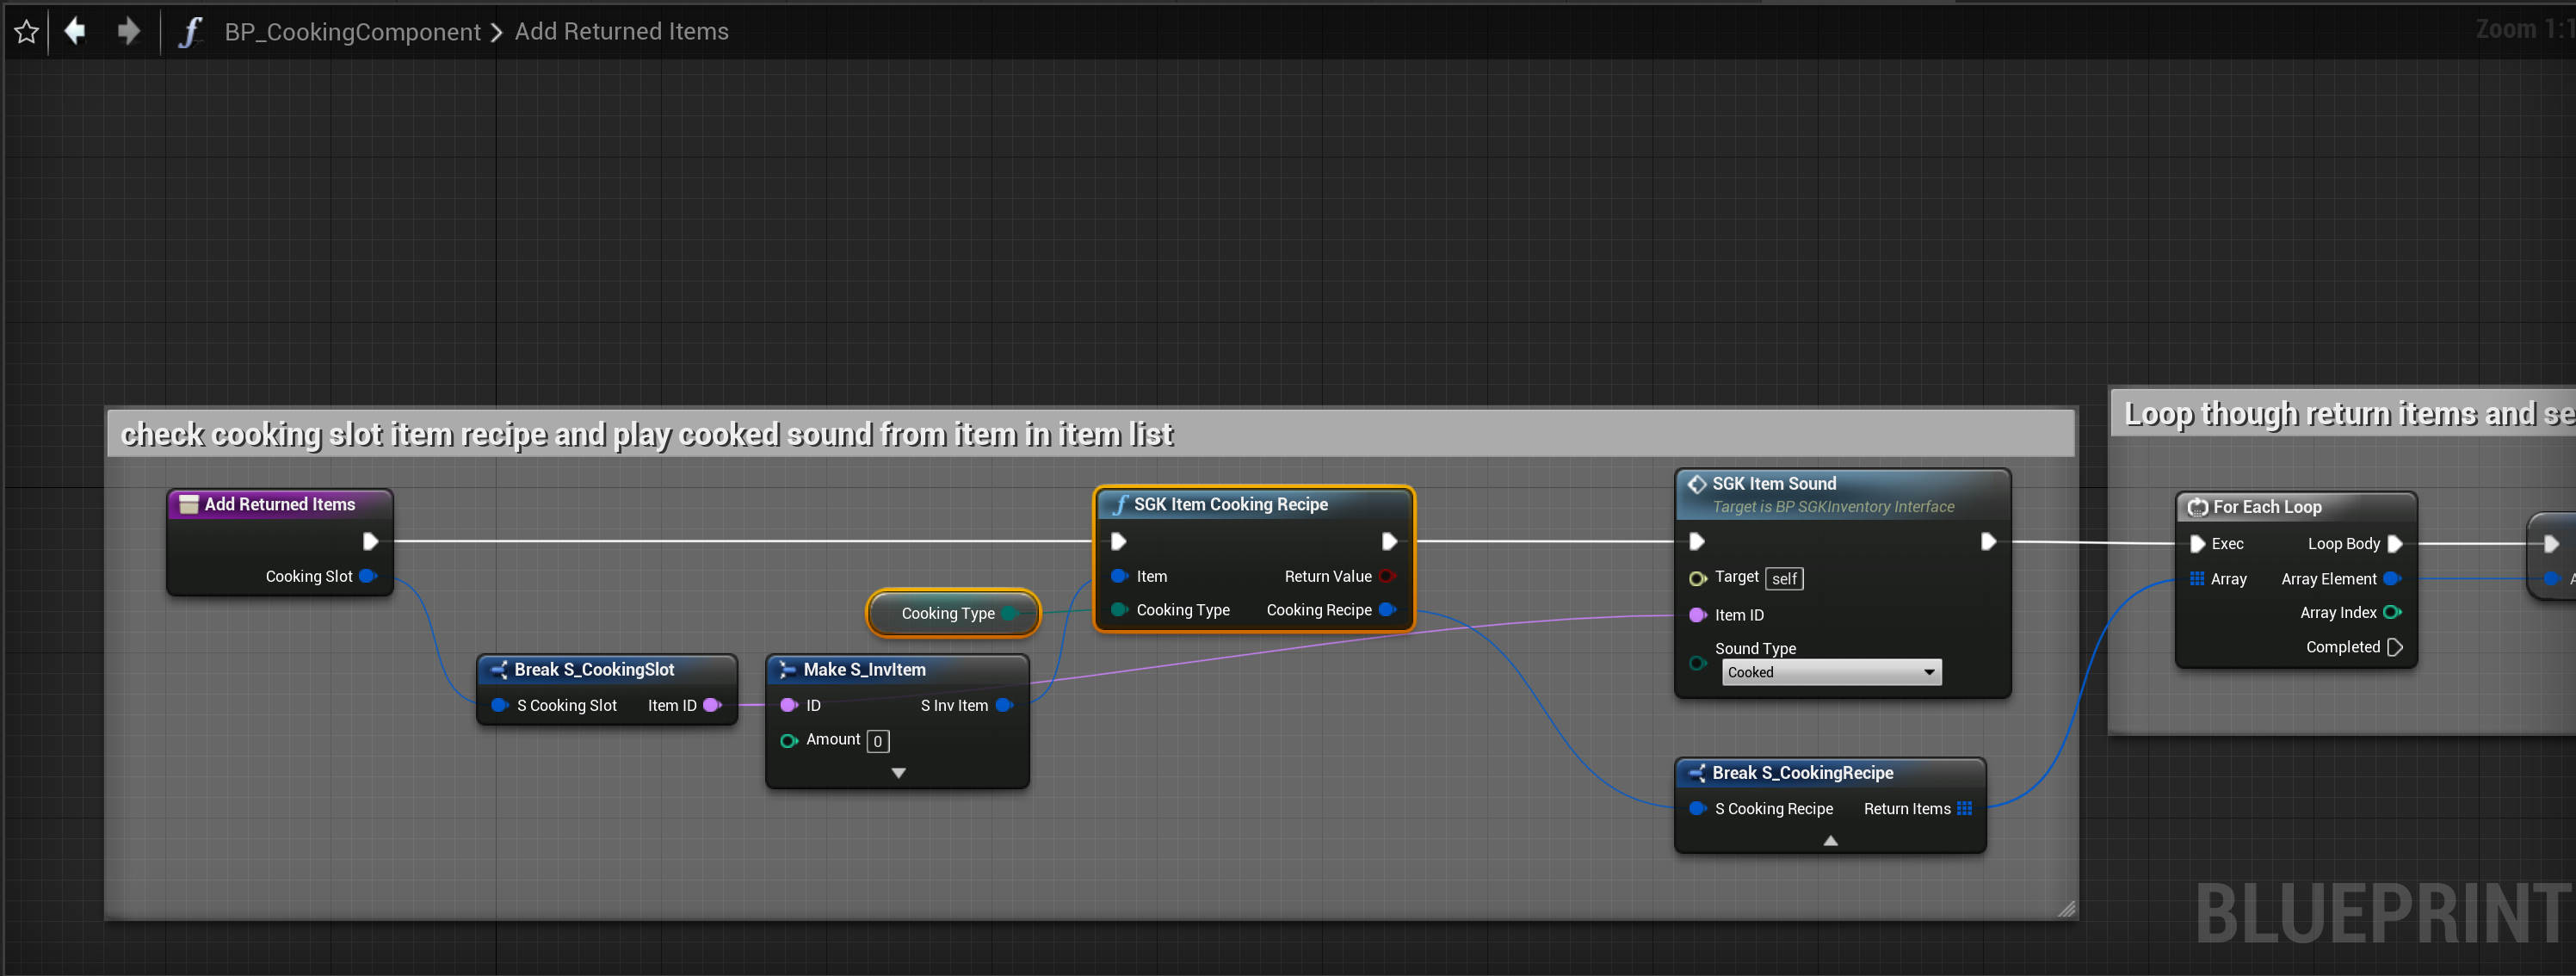Select the Cooking Type variable node
This screenshot has width=2576, height=976.
coord(947,613)
